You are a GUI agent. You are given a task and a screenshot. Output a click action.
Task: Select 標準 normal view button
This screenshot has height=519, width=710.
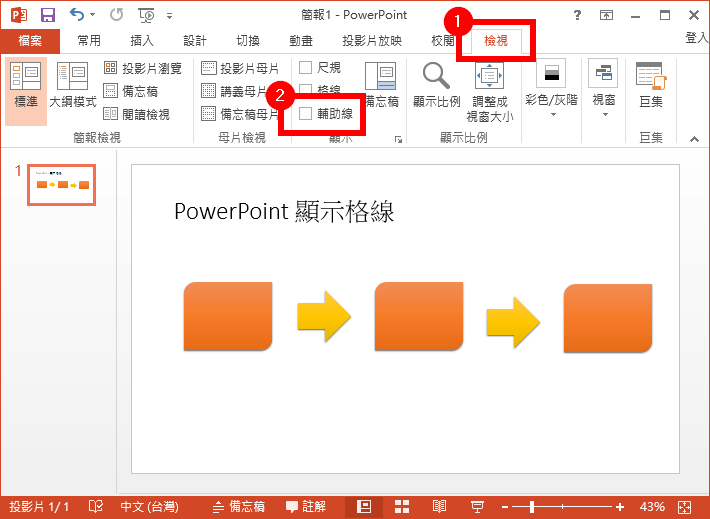coord(26,91)
